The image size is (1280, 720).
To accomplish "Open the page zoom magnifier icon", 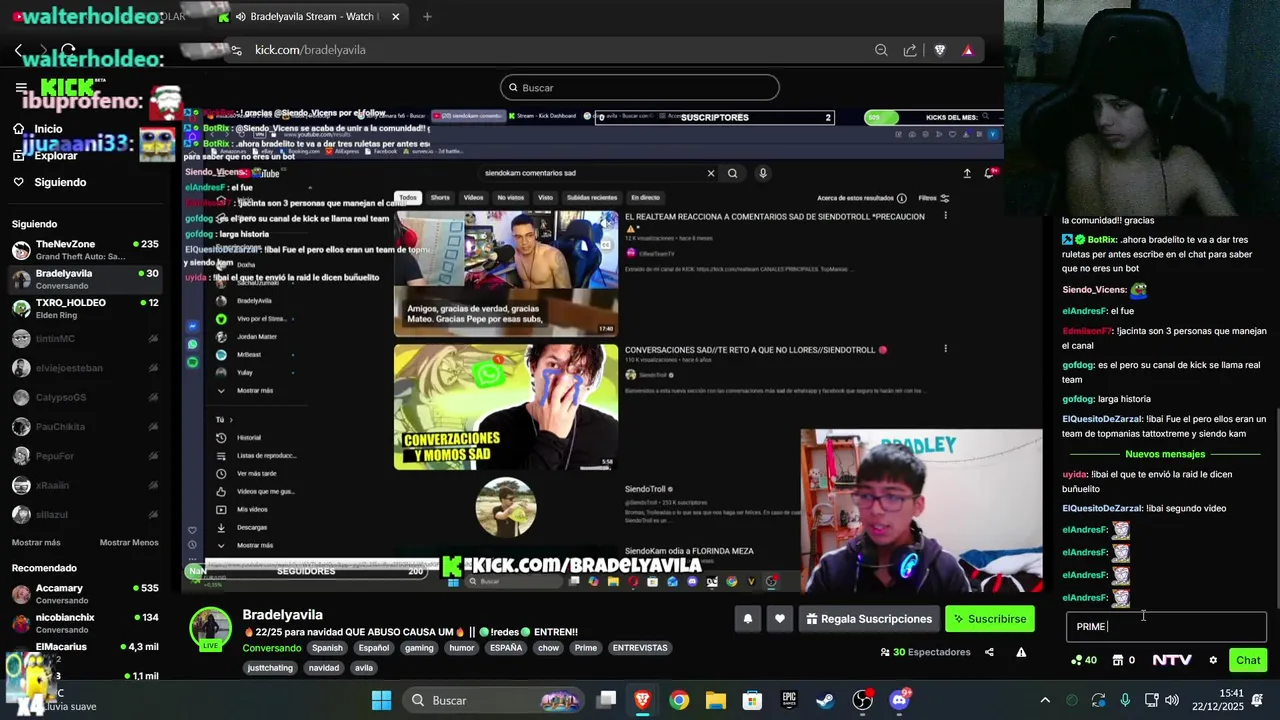I will pos(881,50).
